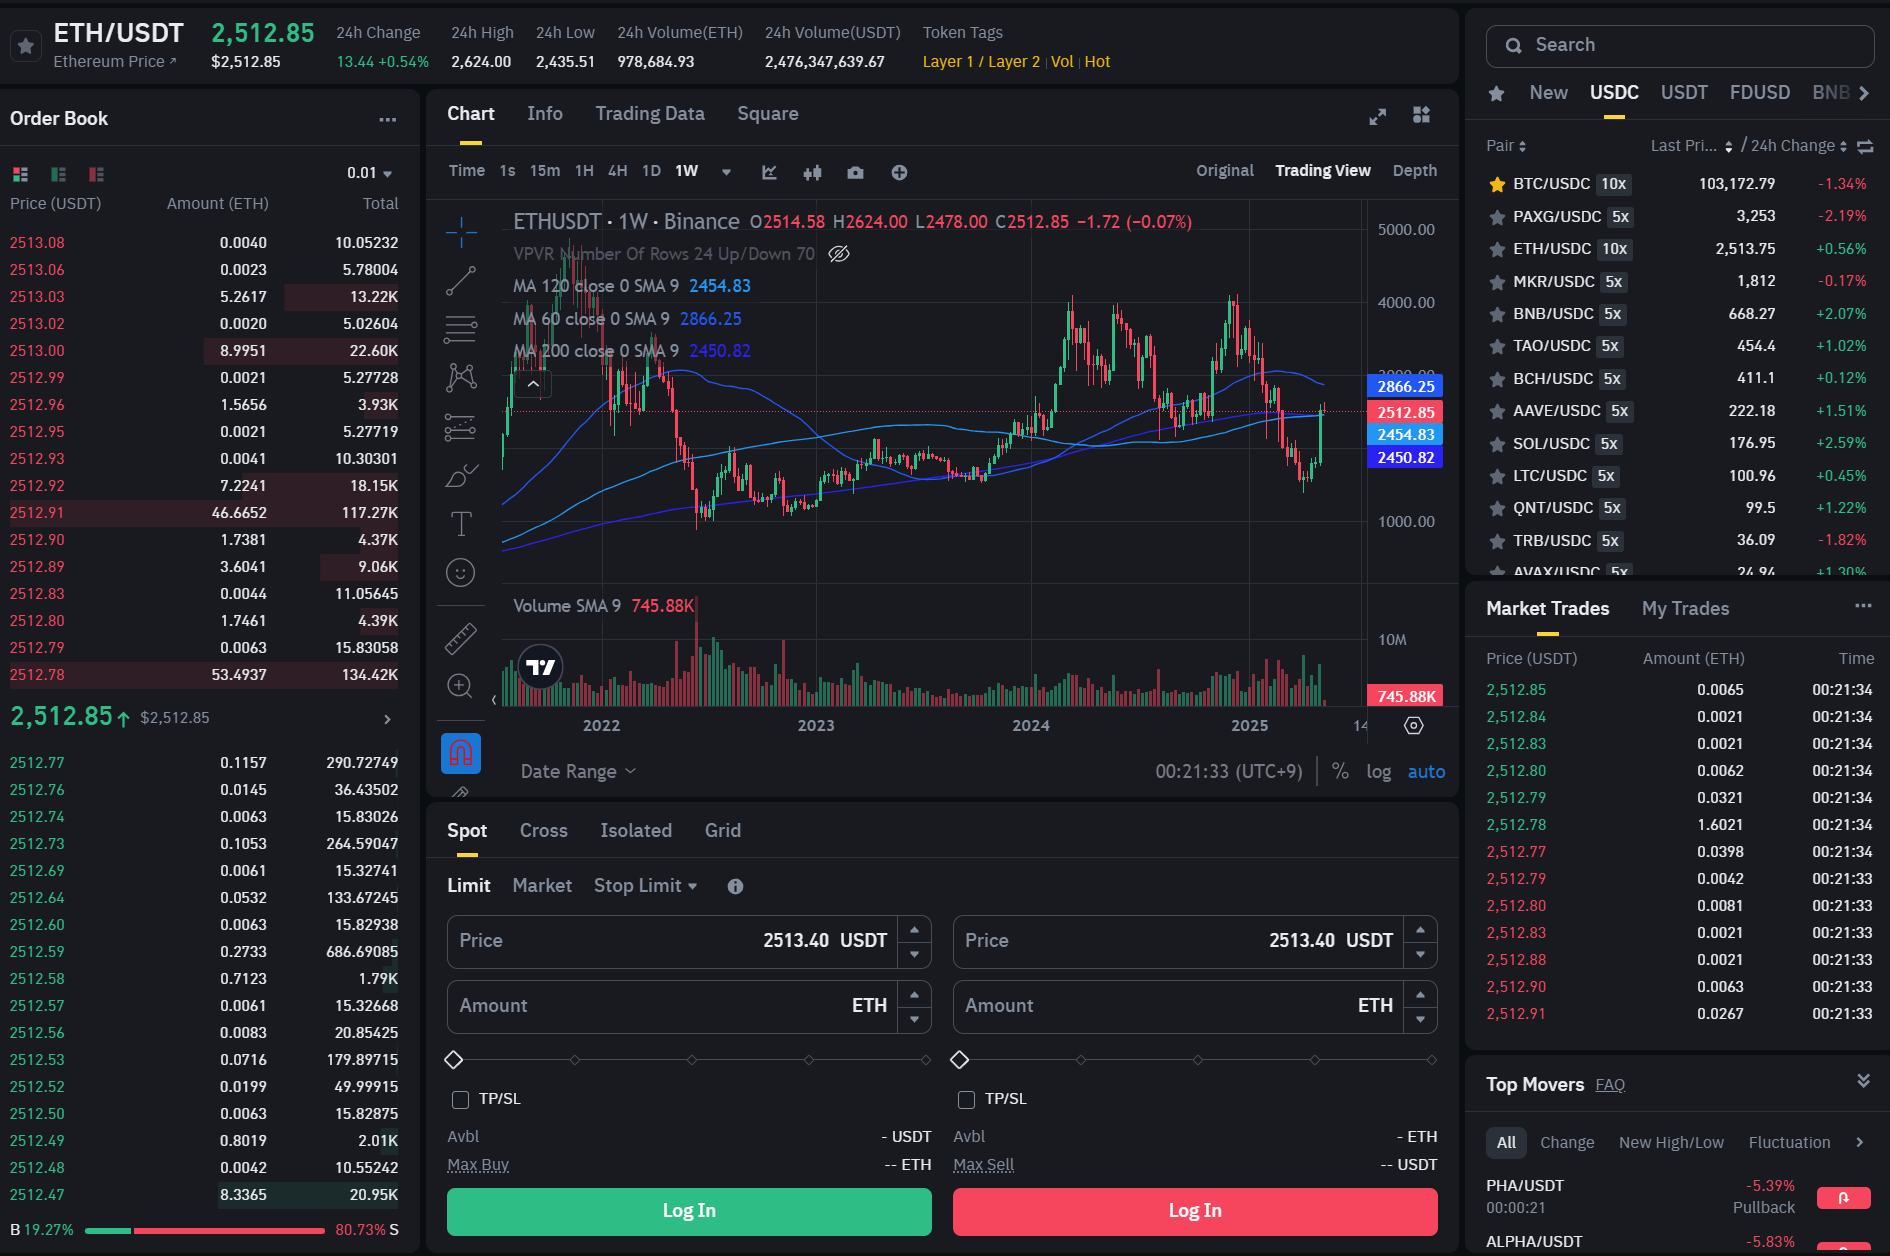Toggle ETH/USDT favorite star in header
This screenshot has width=1890, height=1256.
click(x=26, y=46)
